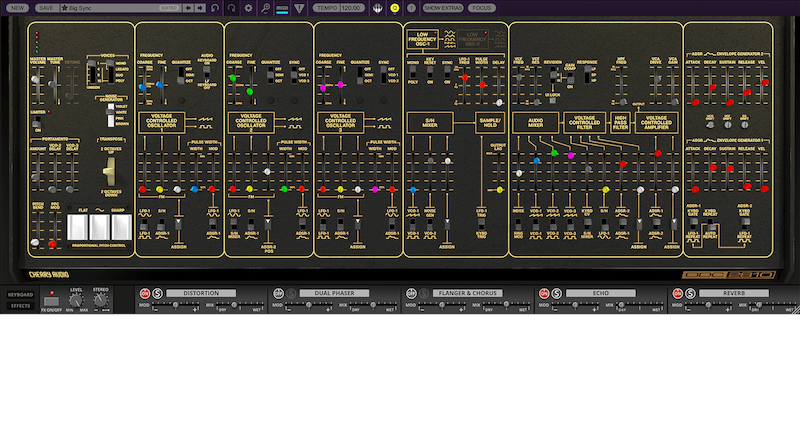Click the TEMPO label button

pos(327,8)
